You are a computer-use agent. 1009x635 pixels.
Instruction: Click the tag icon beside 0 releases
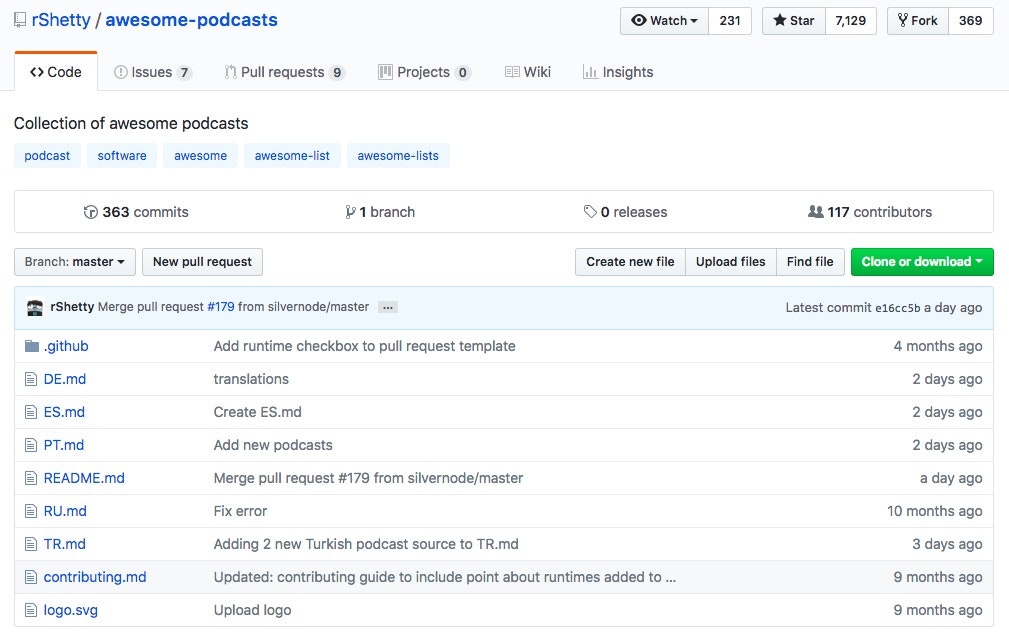590,211
